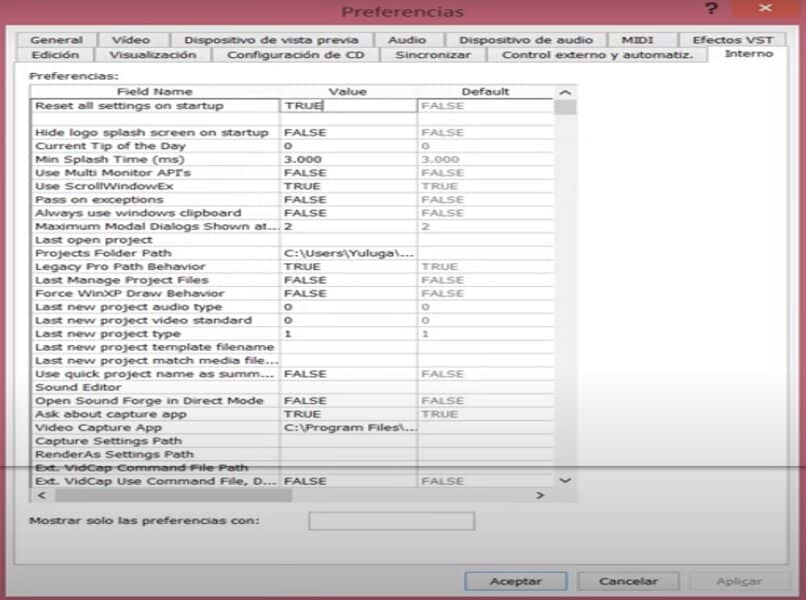Select the Interno tab

pos(748,54)
